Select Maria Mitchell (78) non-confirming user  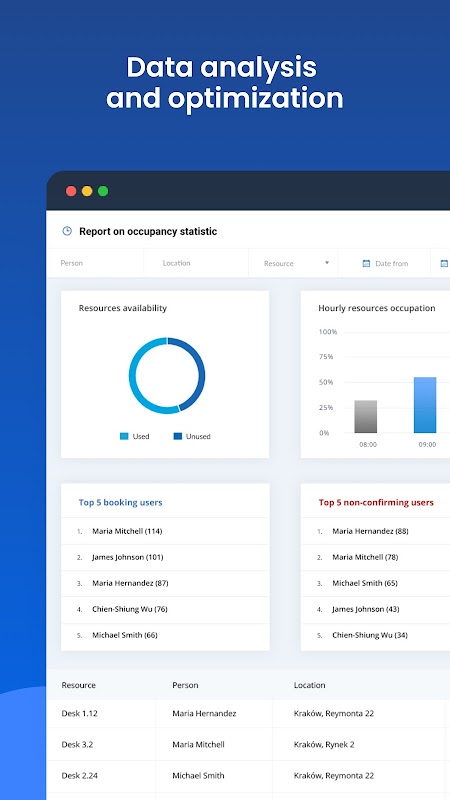point(365,557)
